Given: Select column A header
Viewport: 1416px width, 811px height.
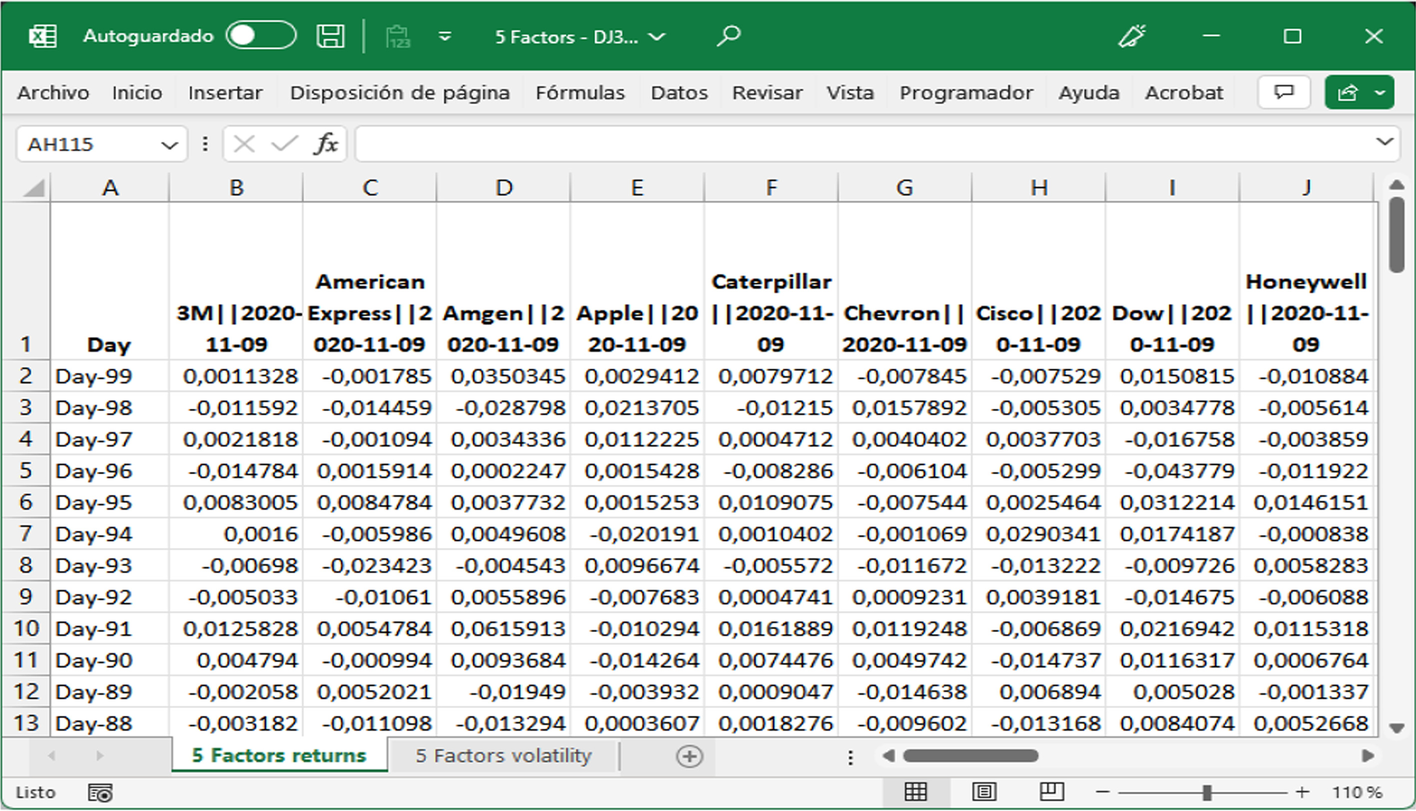Looking at the screenshot, I should pyautogui.click(x=110, y=187).
